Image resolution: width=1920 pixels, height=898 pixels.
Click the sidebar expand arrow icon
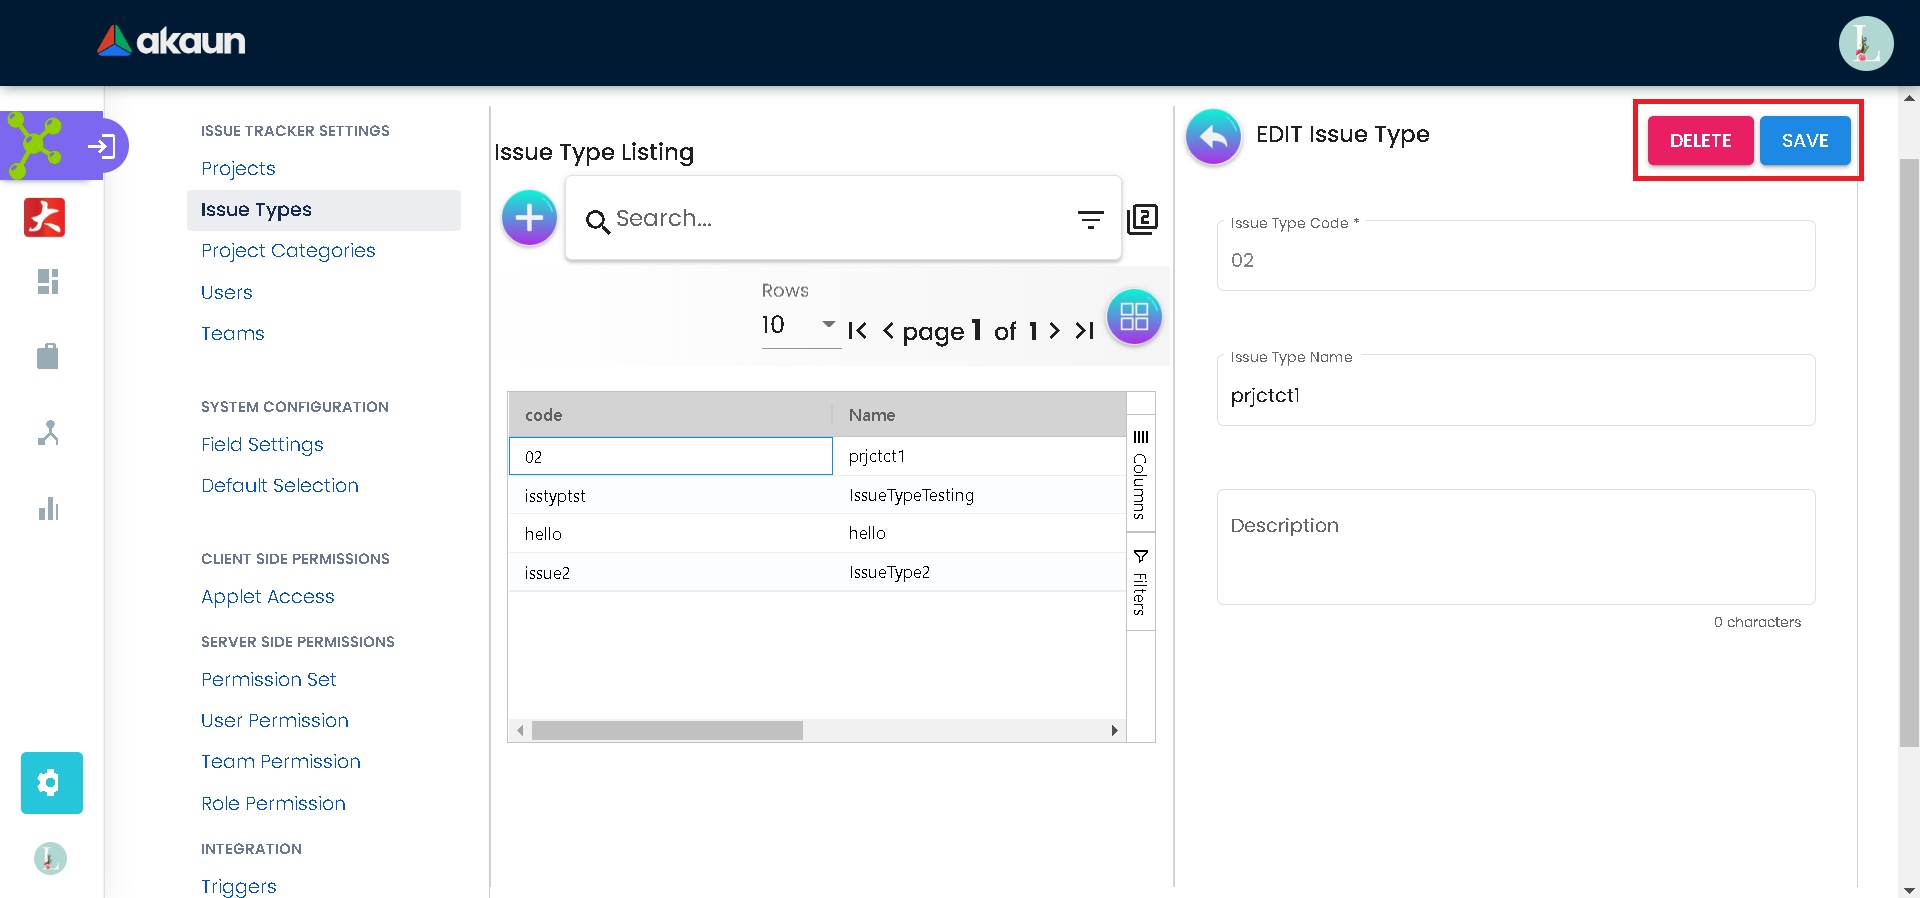101,147
